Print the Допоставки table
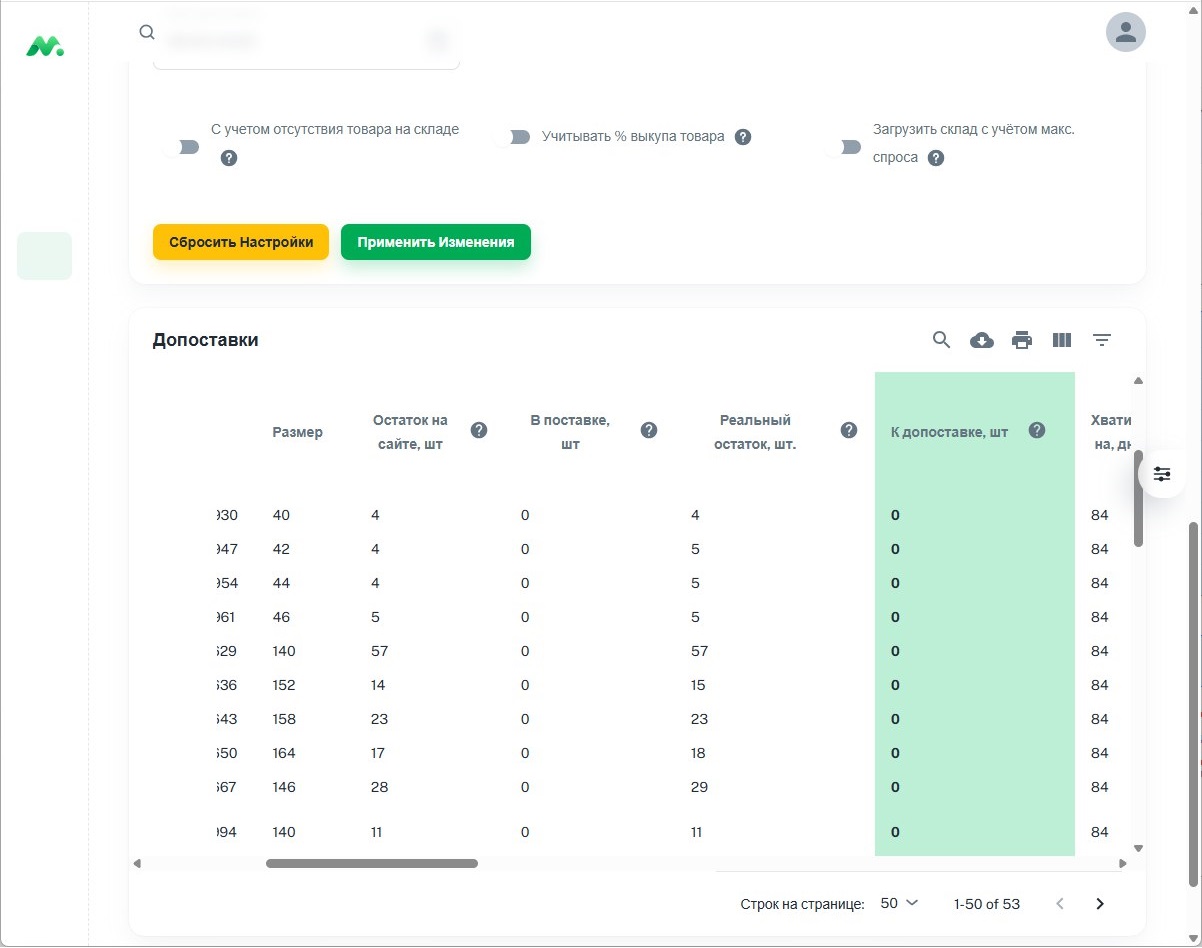The width and height of the screenshot is (1202, 948). (x=1022, y=340)
